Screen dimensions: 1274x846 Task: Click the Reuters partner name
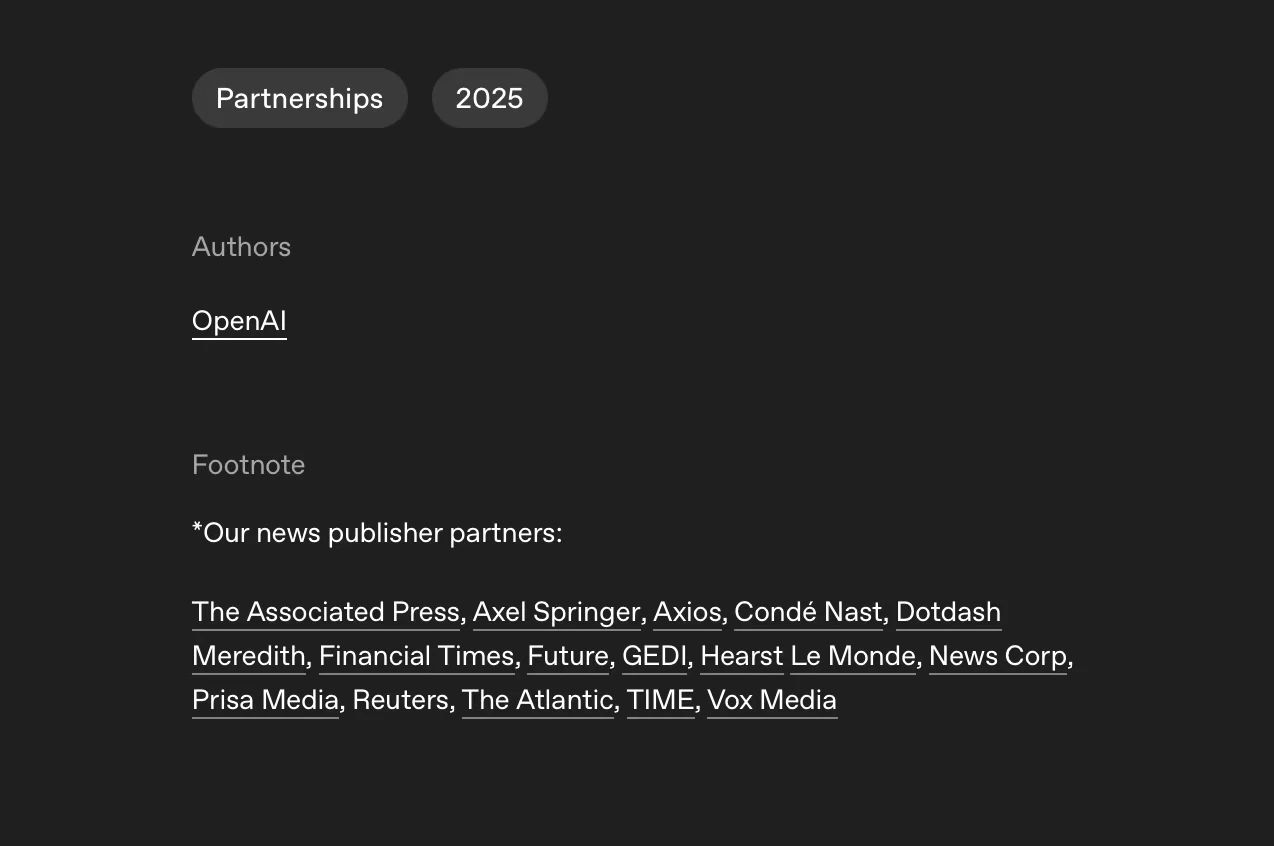click(x=400, y=700)
